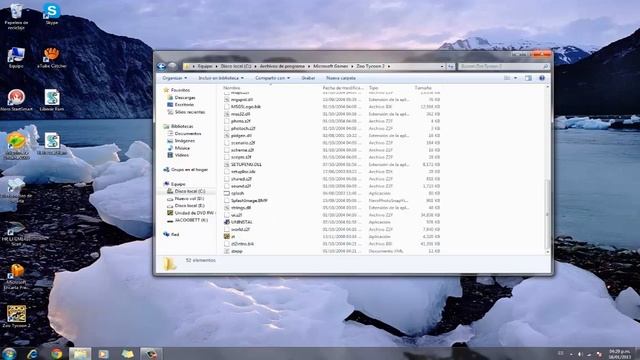Select Imágenes library in the sidebar
The height and width of the screenshot is (360, 640).
[184, 141]
